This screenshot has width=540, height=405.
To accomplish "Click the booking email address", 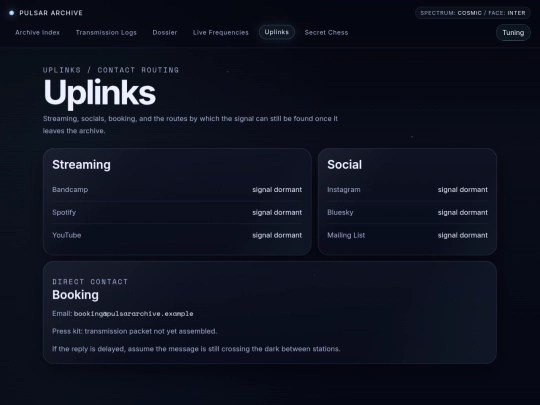I will click(x=133, y=314).
